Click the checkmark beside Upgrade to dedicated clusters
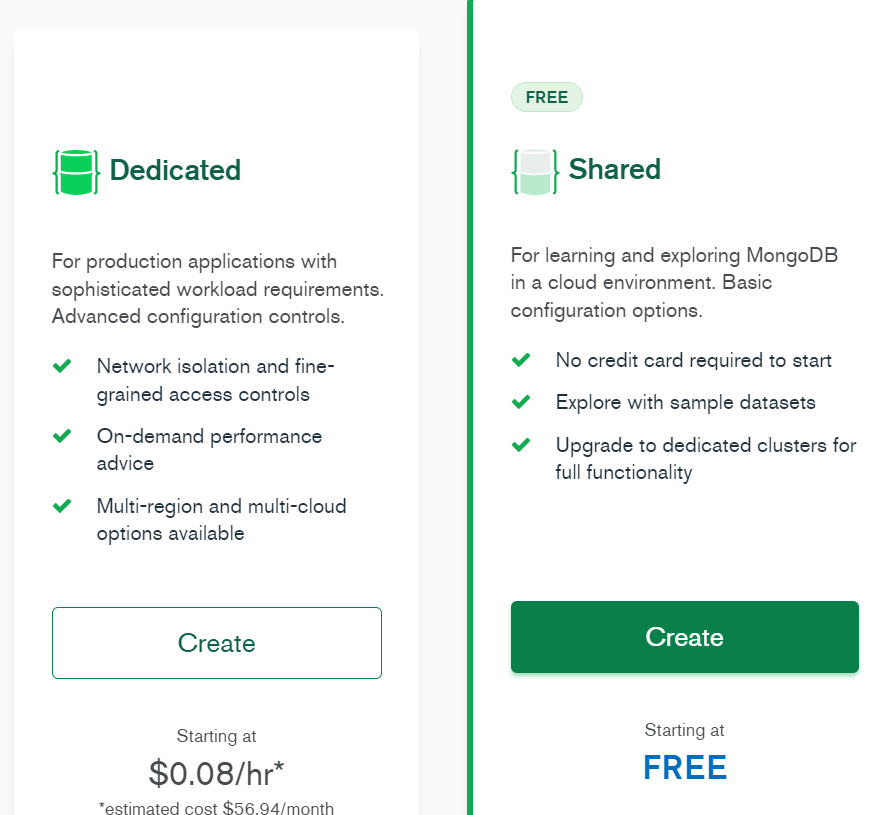 tap(521, 445)
